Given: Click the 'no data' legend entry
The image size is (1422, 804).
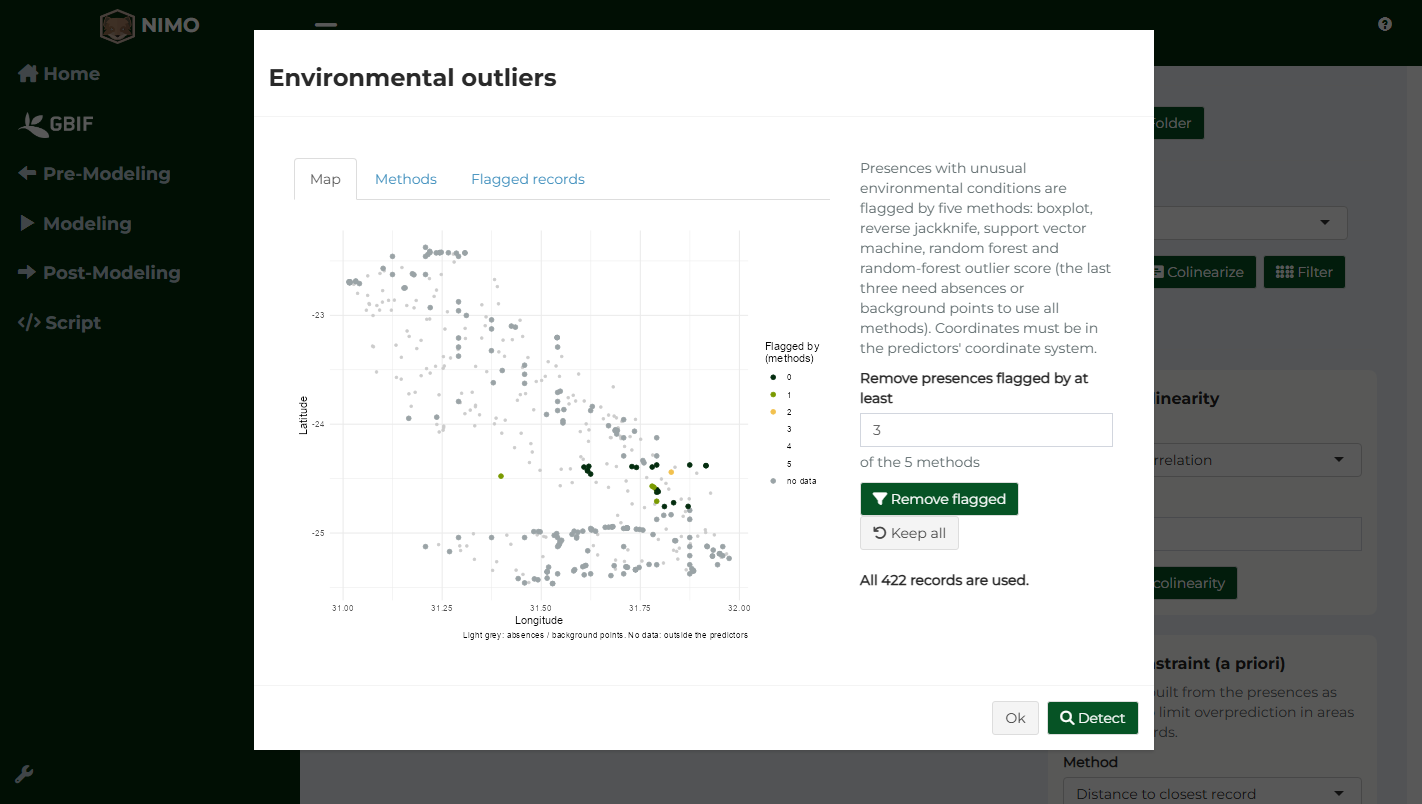Looking at the screenshot, I should [792, 481].
